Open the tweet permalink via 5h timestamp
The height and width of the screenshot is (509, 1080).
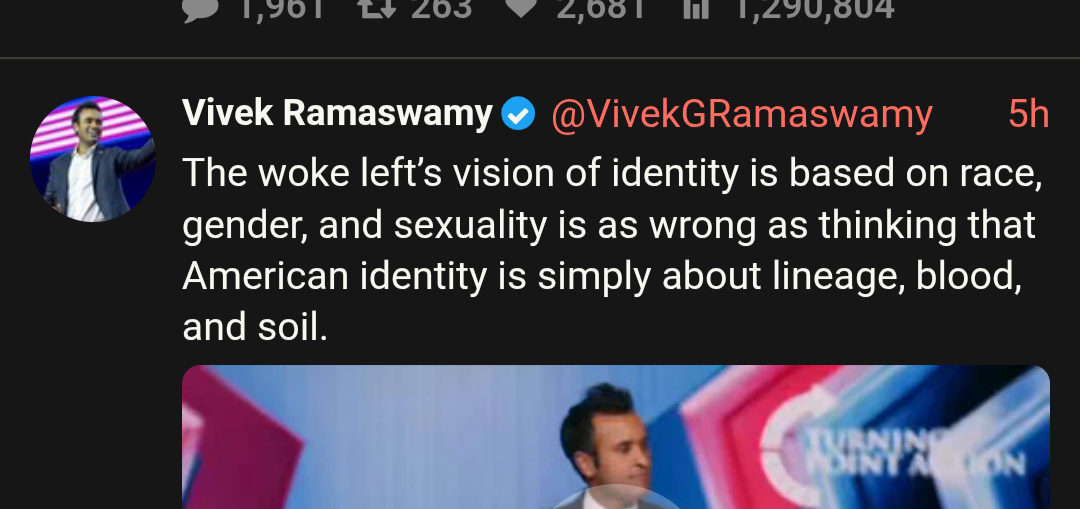click(x=1028, y=114)
